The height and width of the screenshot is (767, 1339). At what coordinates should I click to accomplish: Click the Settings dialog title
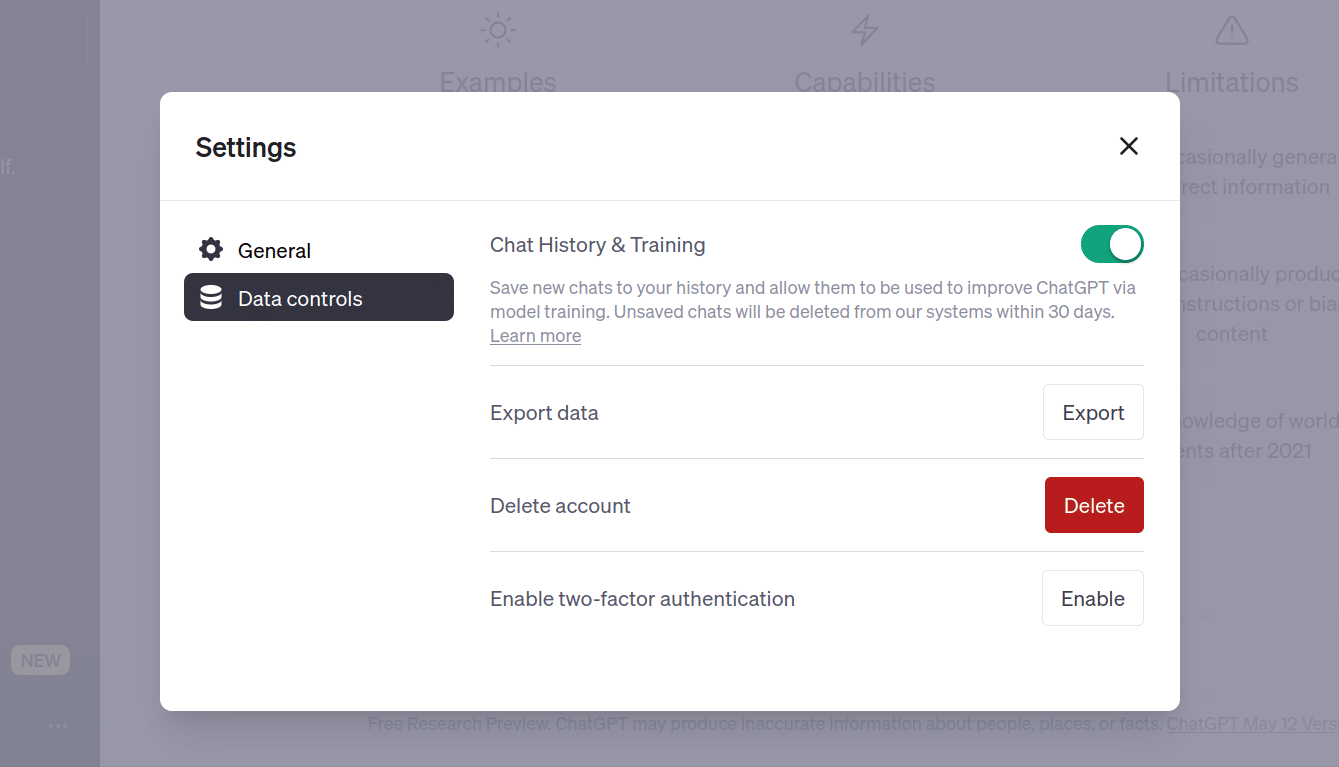(246, 148)
